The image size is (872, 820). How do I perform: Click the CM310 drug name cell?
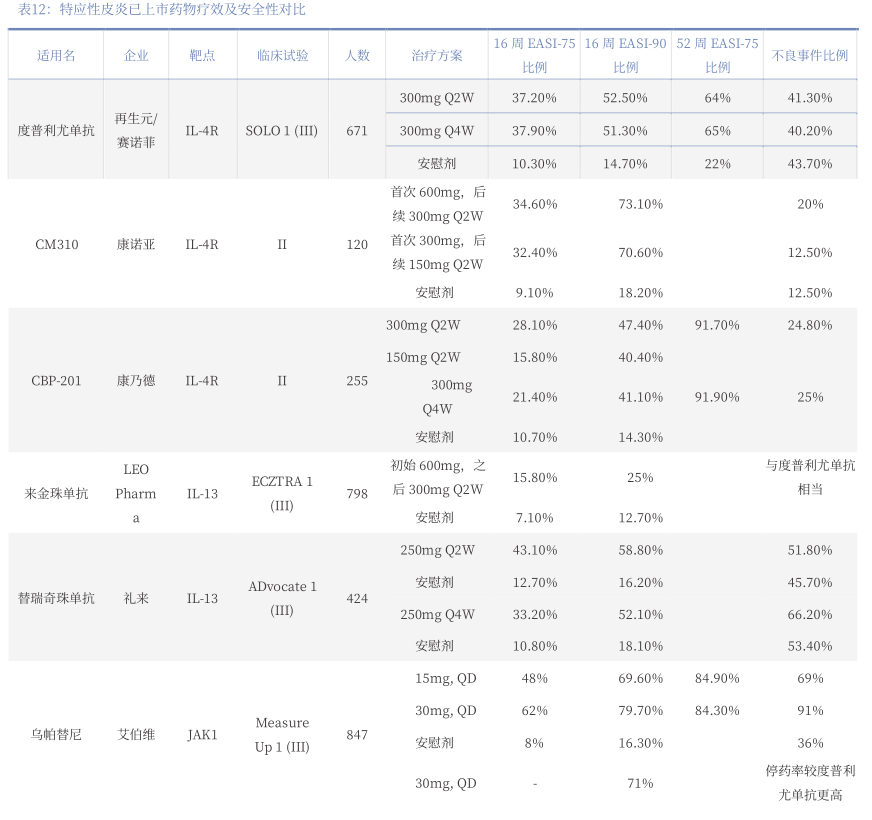pyautogui.click(x=56, y=245)
